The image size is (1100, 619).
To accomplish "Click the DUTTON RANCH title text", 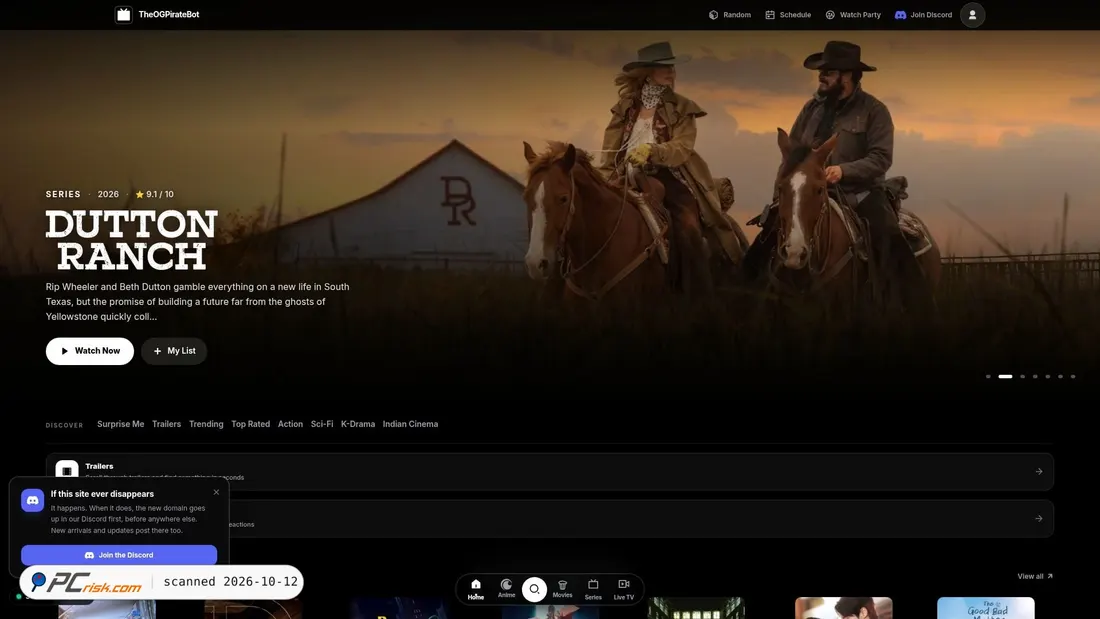I will point(132,240).
